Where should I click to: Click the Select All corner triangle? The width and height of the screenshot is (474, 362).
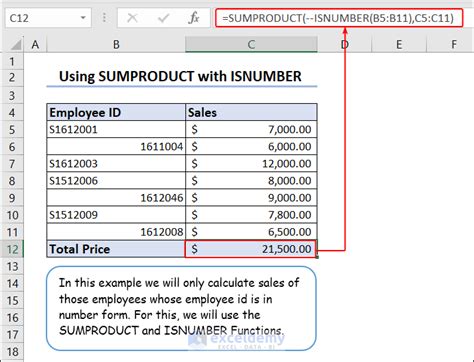15,44
